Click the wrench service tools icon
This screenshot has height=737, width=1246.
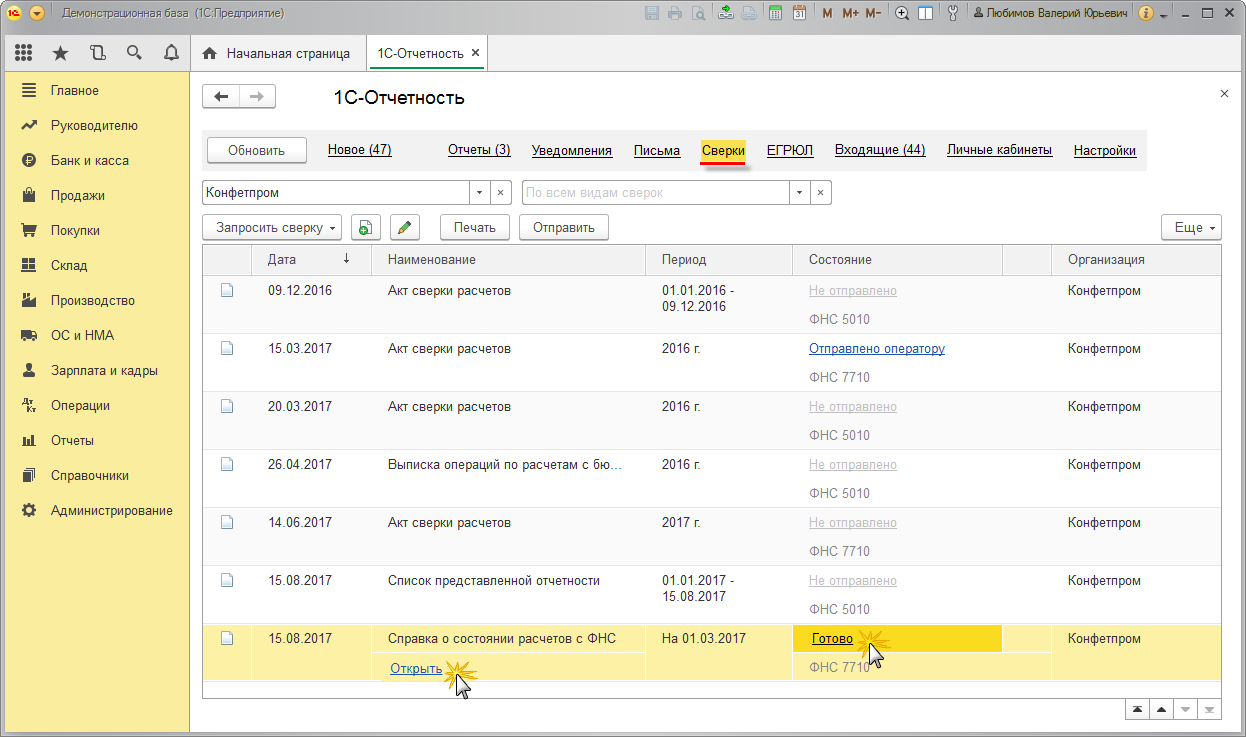click(951, 14)
